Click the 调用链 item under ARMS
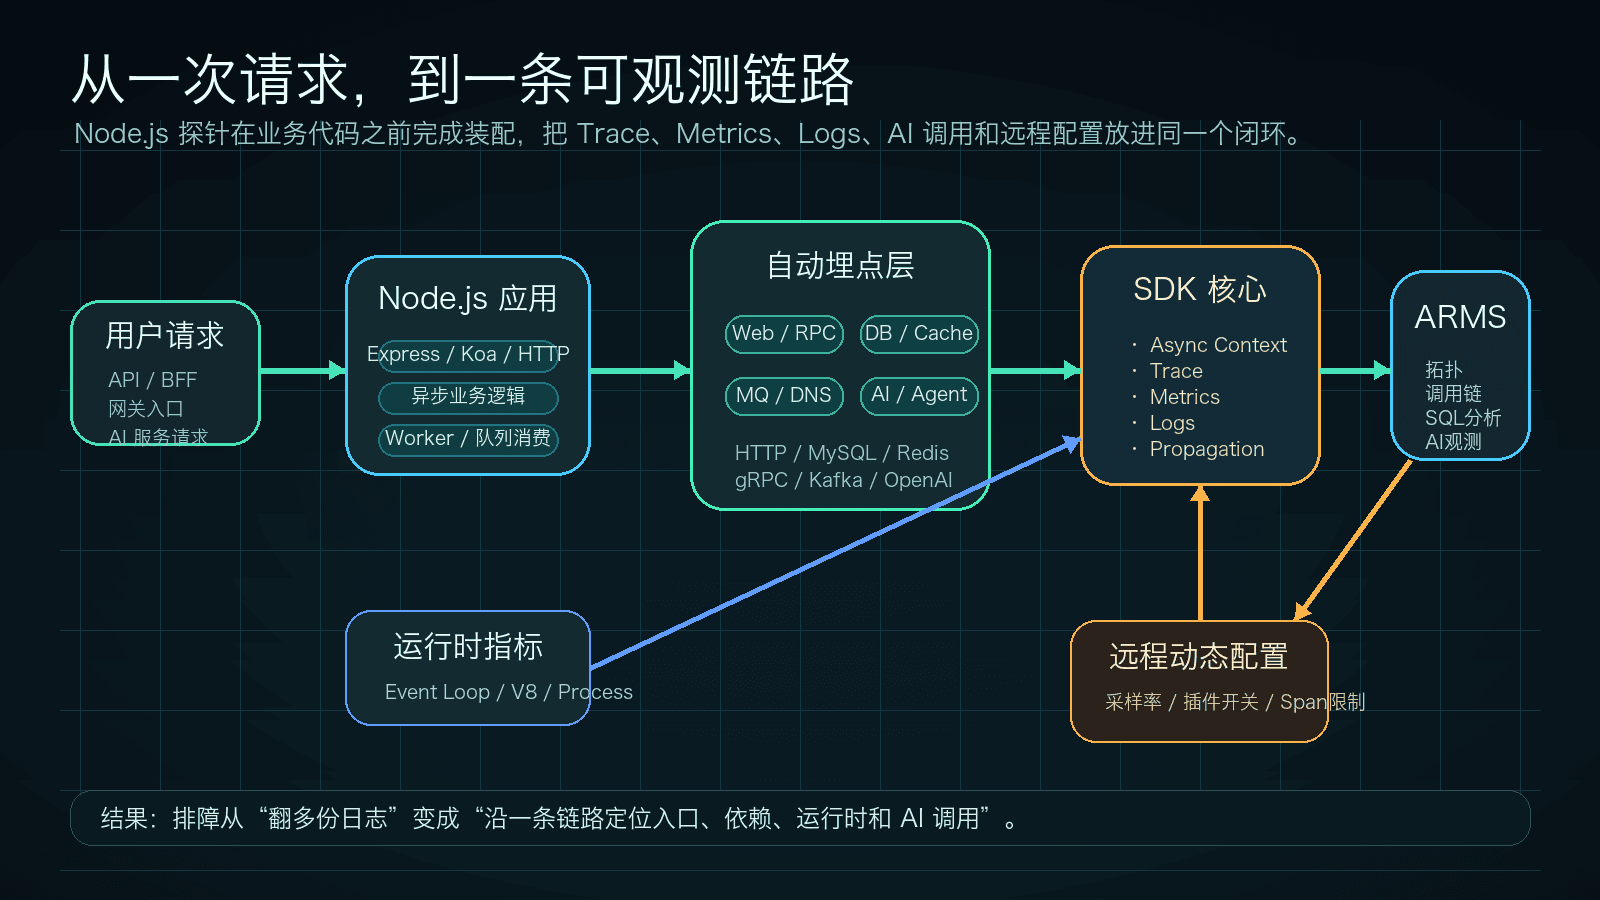Viewport: 1600px width, 900px height. [x=1453, y=394]
